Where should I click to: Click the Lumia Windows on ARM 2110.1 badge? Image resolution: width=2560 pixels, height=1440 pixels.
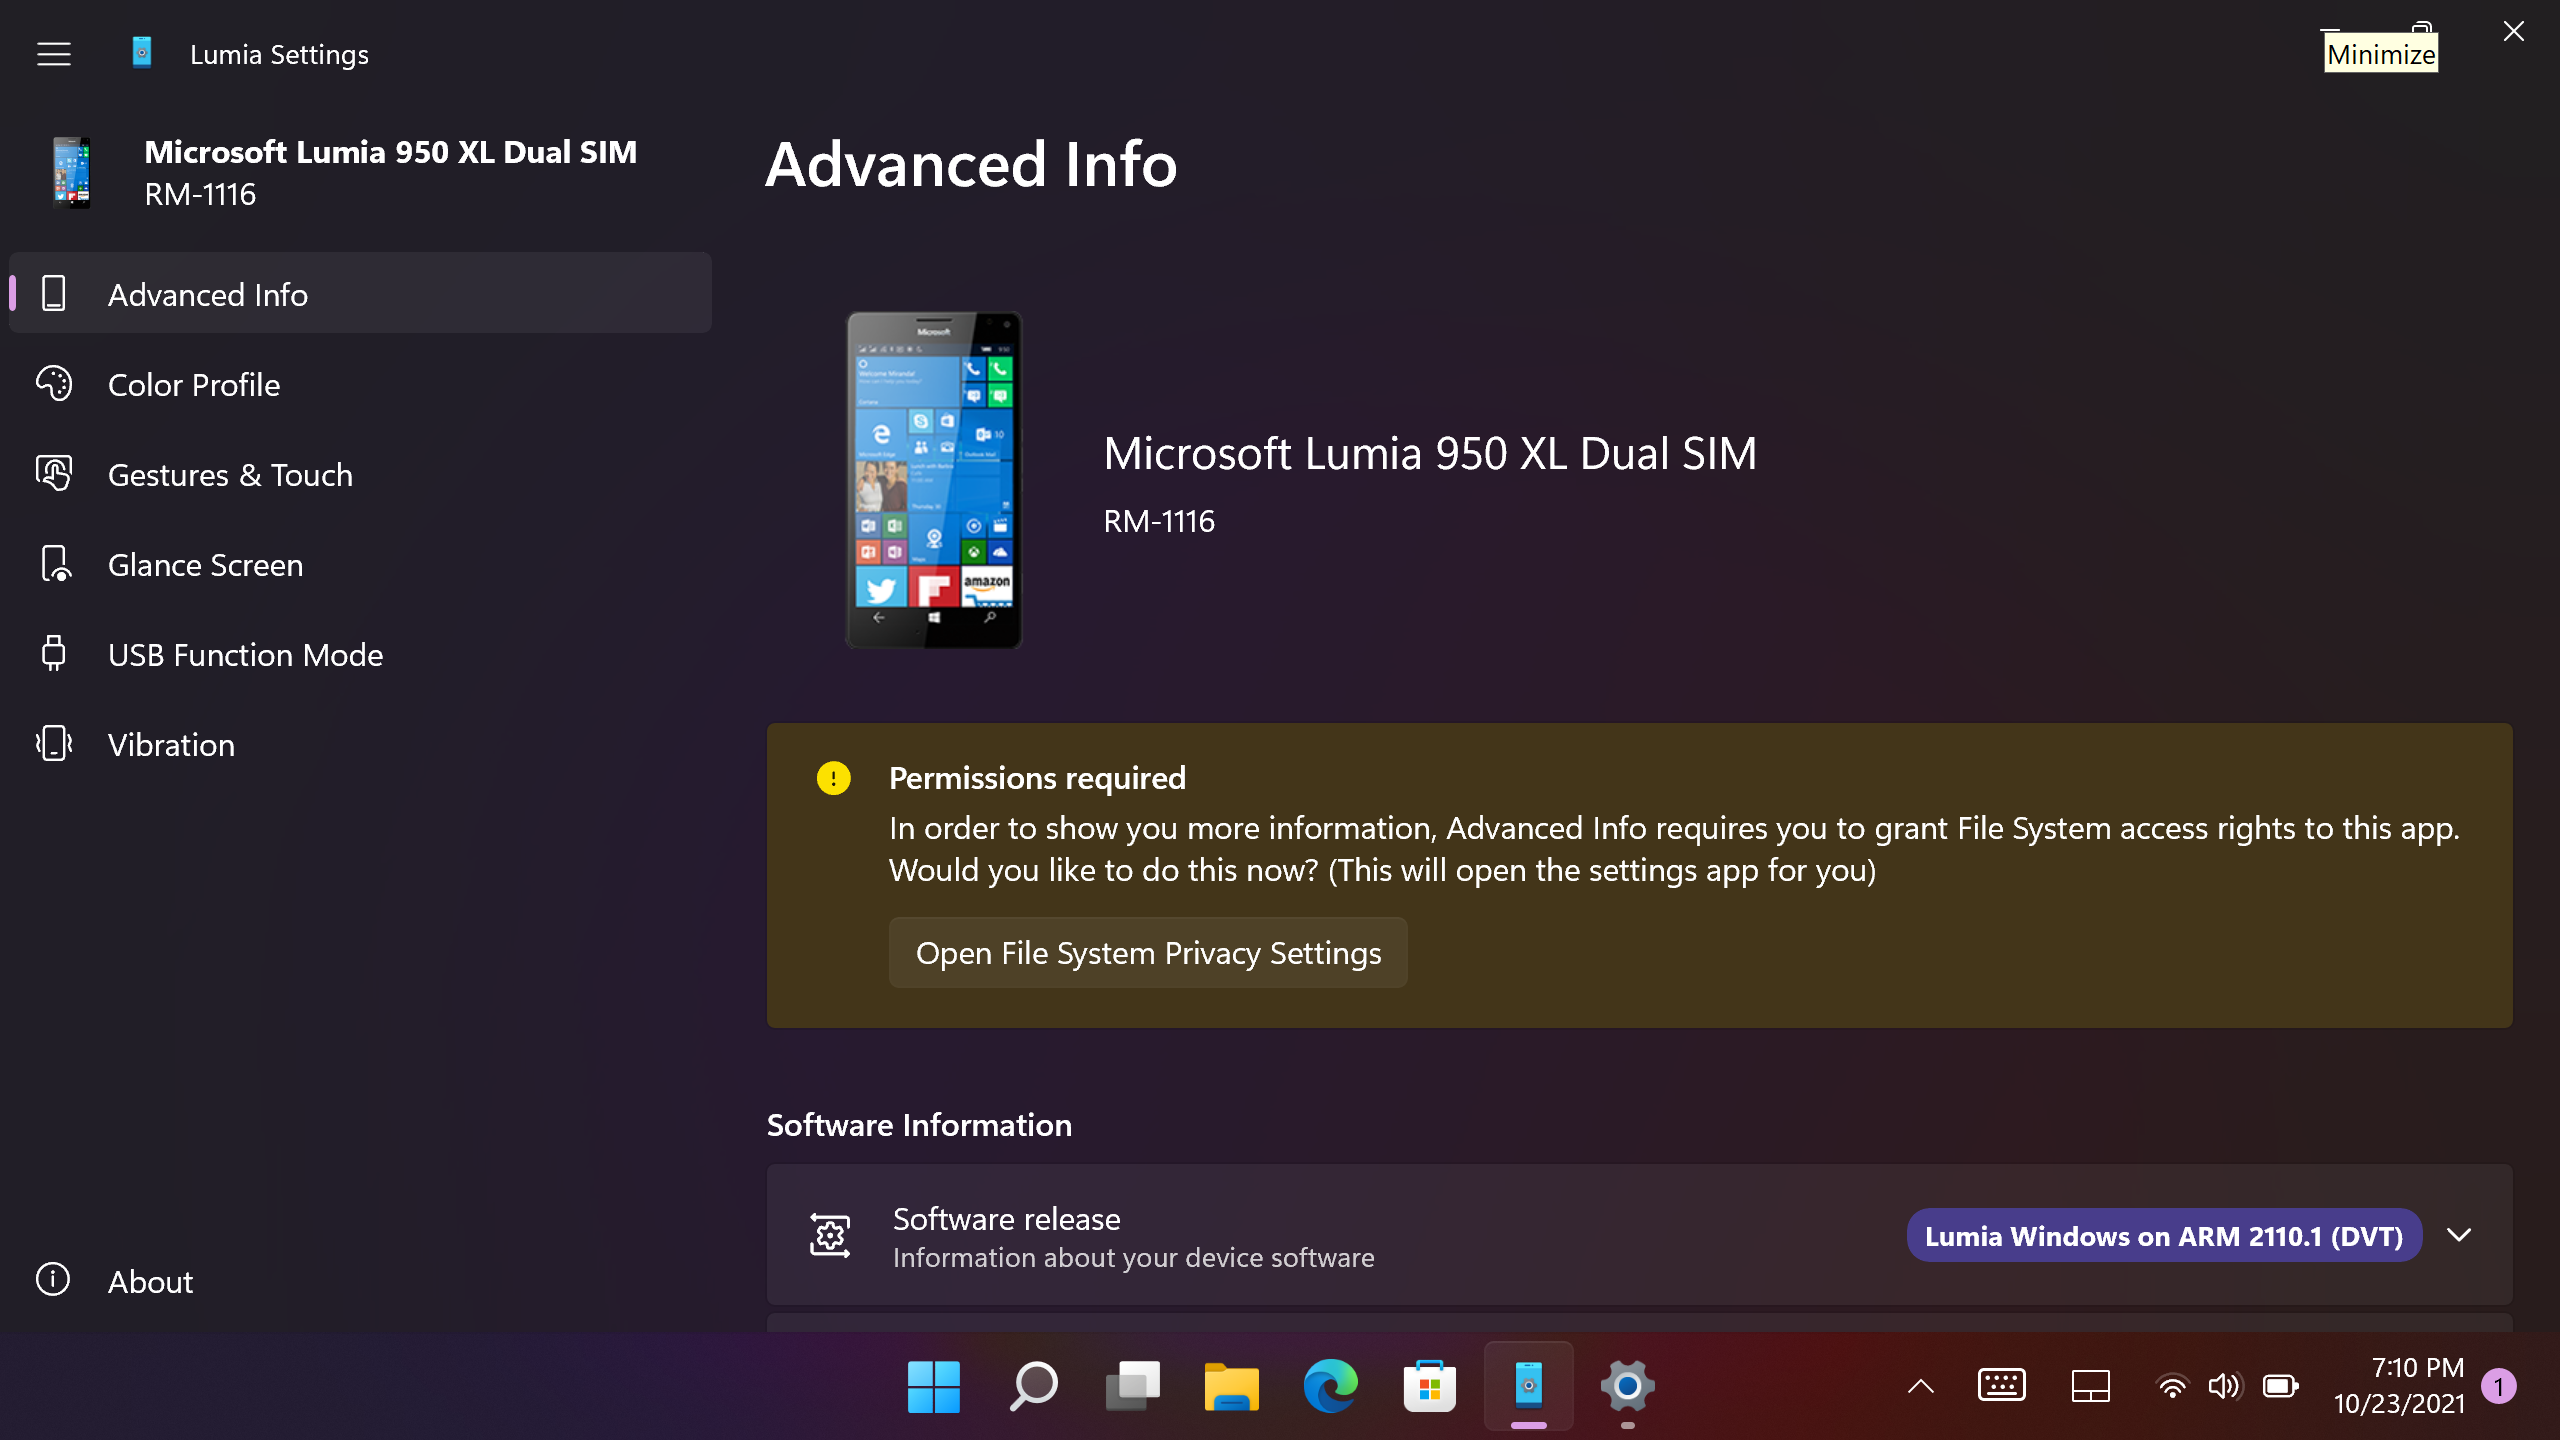(2164, 1236)
